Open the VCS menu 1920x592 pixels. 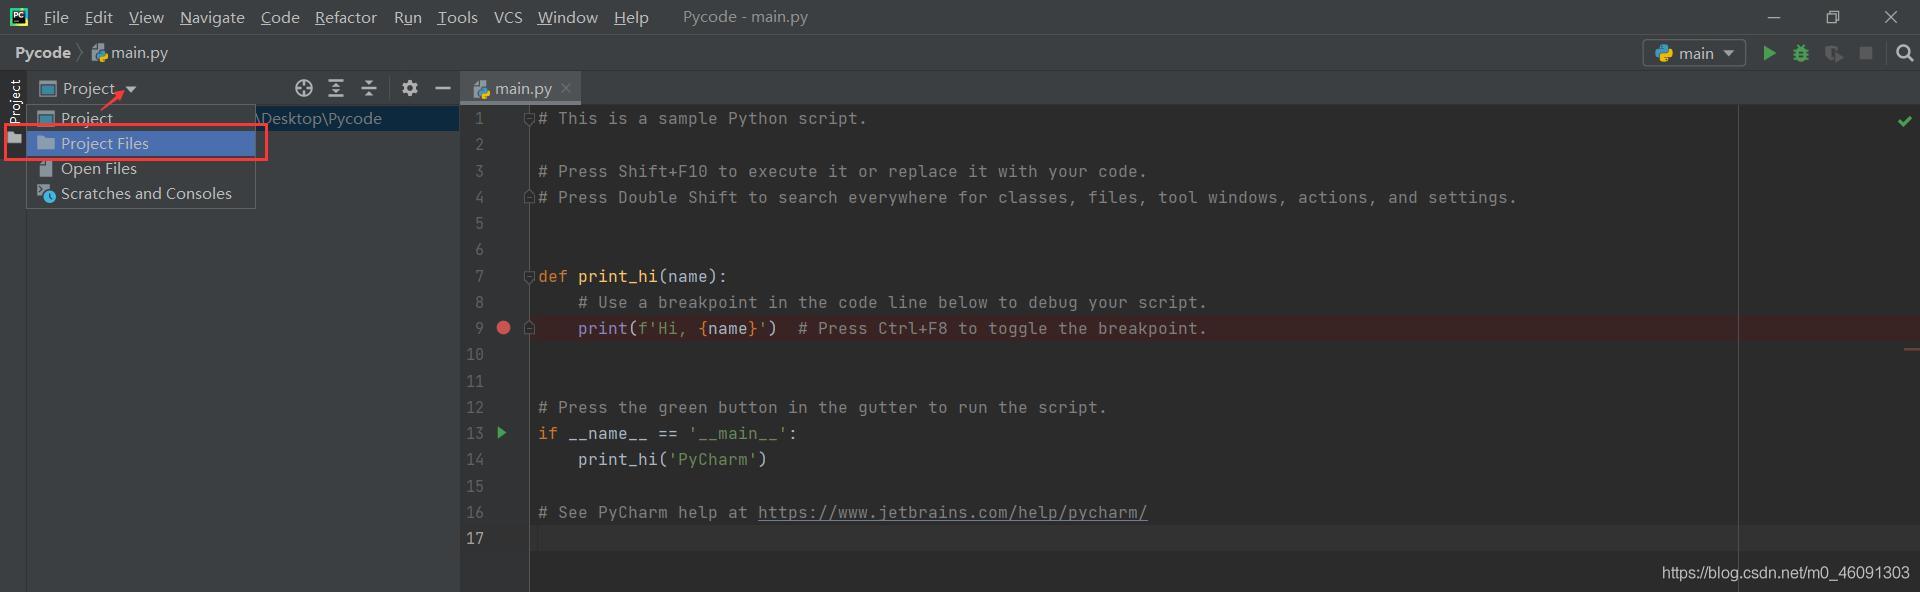[x=508, y=17]
